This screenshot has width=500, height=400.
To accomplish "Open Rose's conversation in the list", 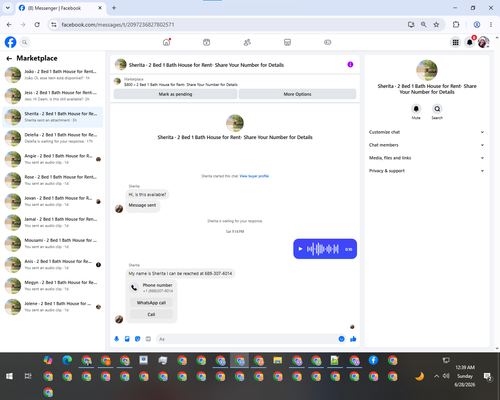I will pyautogui.click(x=53, y=180).
